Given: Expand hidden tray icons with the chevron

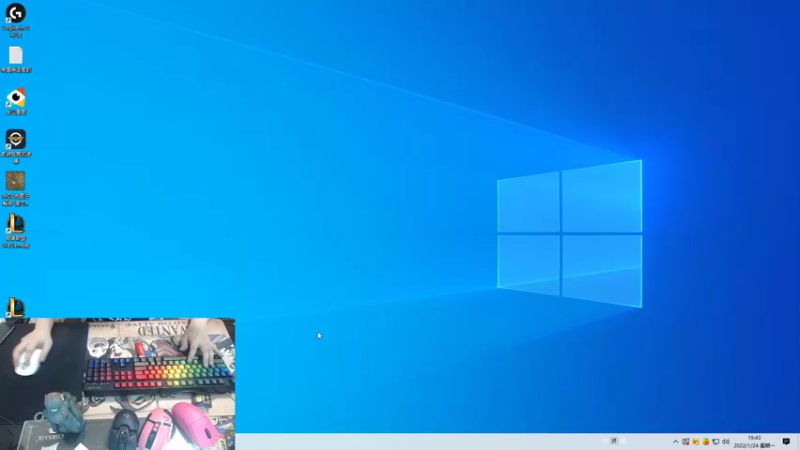Looking at the screenshot, I should tap(676, 442).
